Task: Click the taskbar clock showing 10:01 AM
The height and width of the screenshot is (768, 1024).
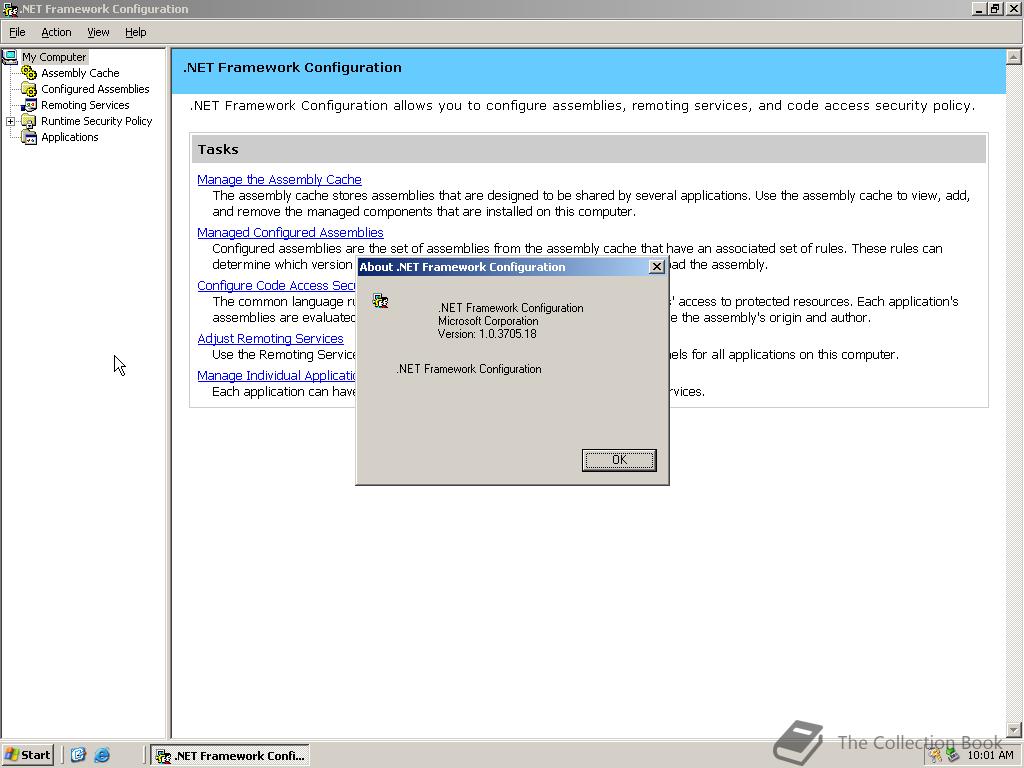Action: (x=990, y=756)
